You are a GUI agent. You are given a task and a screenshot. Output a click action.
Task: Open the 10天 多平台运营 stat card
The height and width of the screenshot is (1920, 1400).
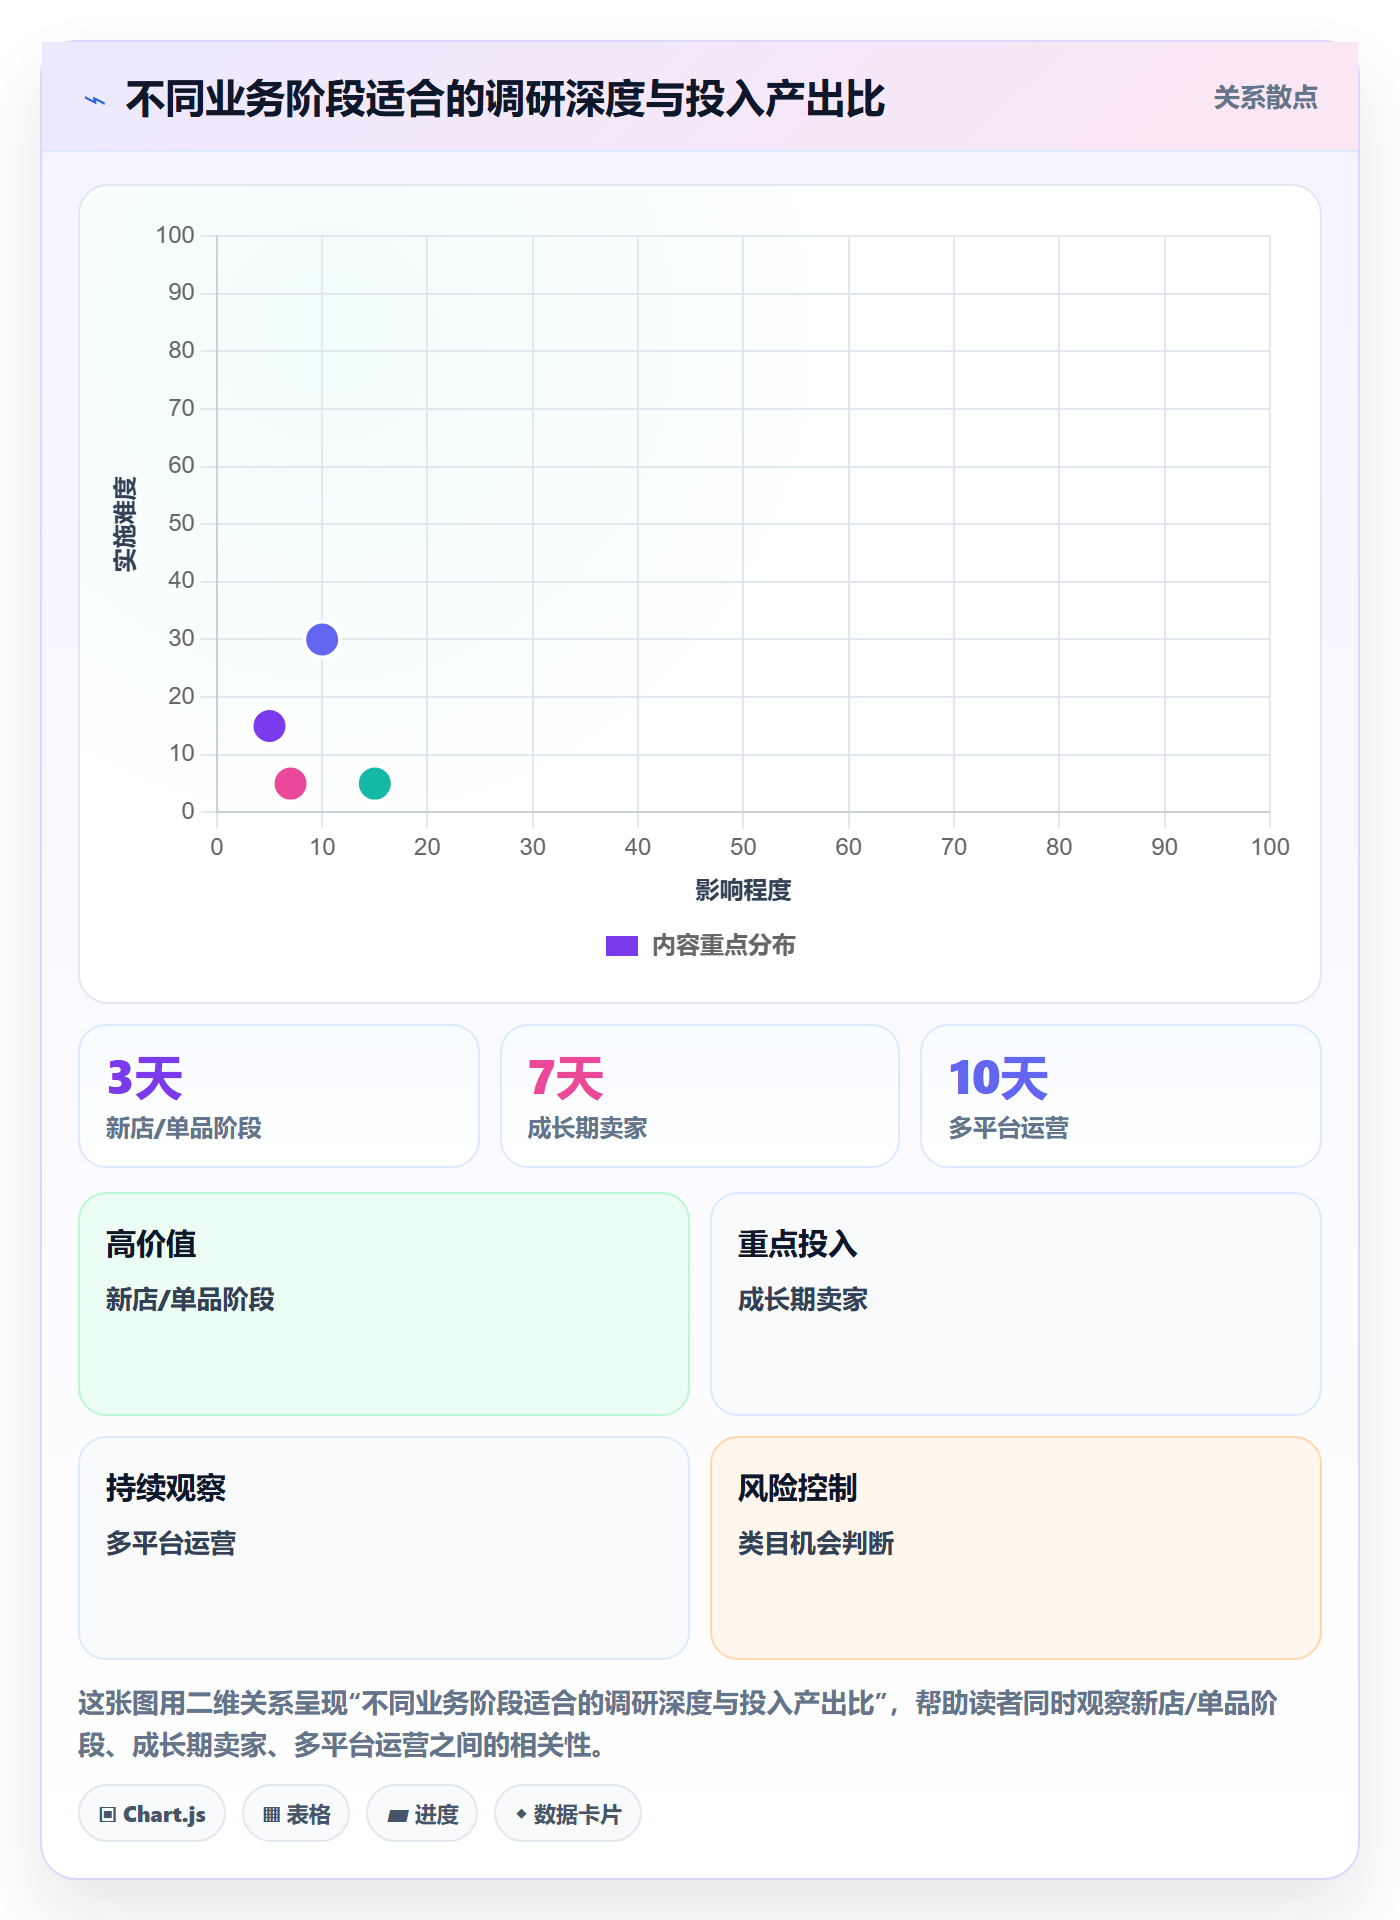(x=1121, y=1096)
